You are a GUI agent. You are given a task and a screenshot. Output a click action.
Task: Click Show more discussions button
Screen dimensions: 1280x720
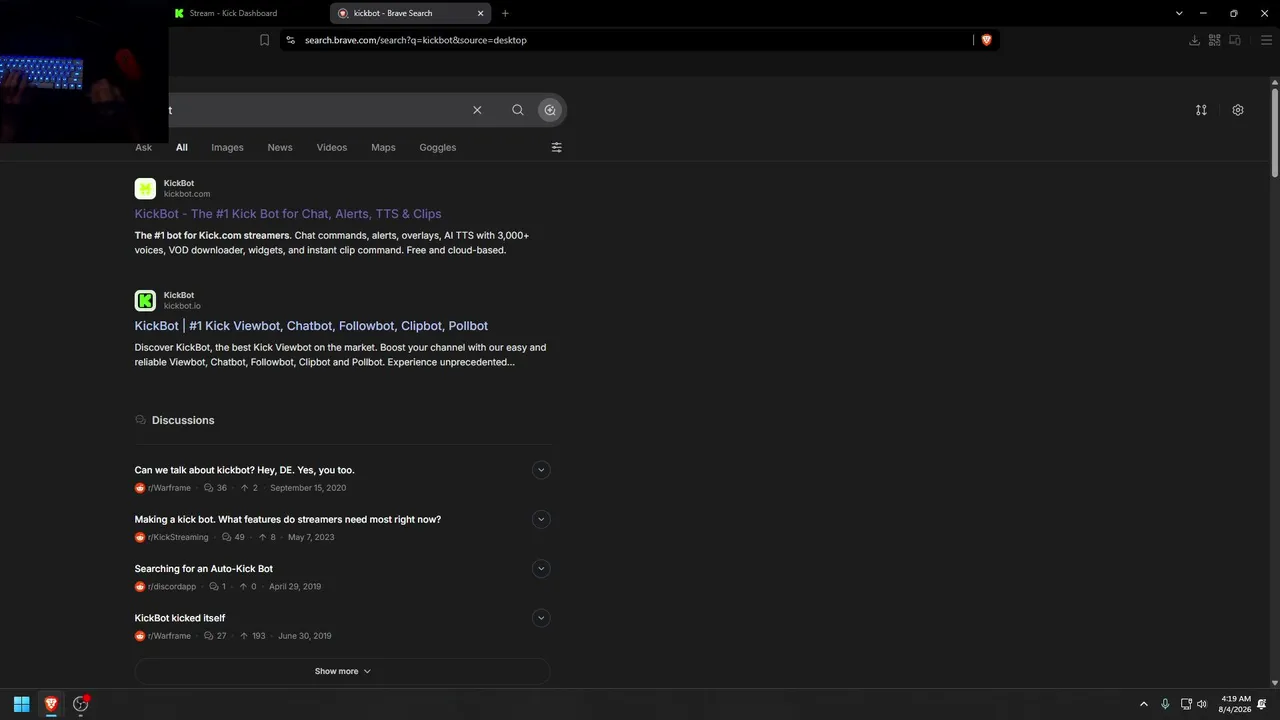(x=342, y=671)
